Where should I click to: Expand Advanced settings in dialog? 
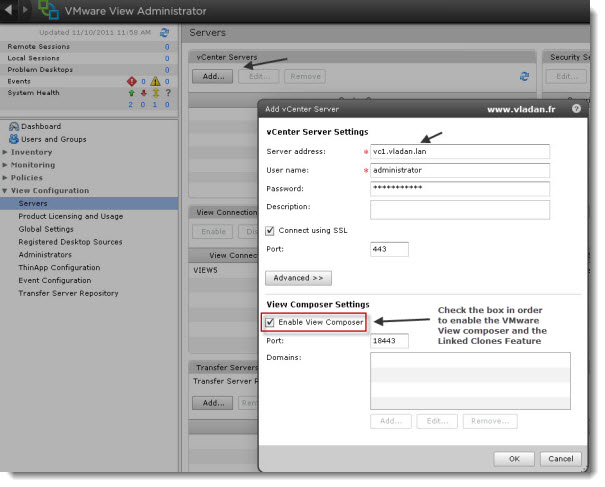pyautogui.click(x=298, y=278)
